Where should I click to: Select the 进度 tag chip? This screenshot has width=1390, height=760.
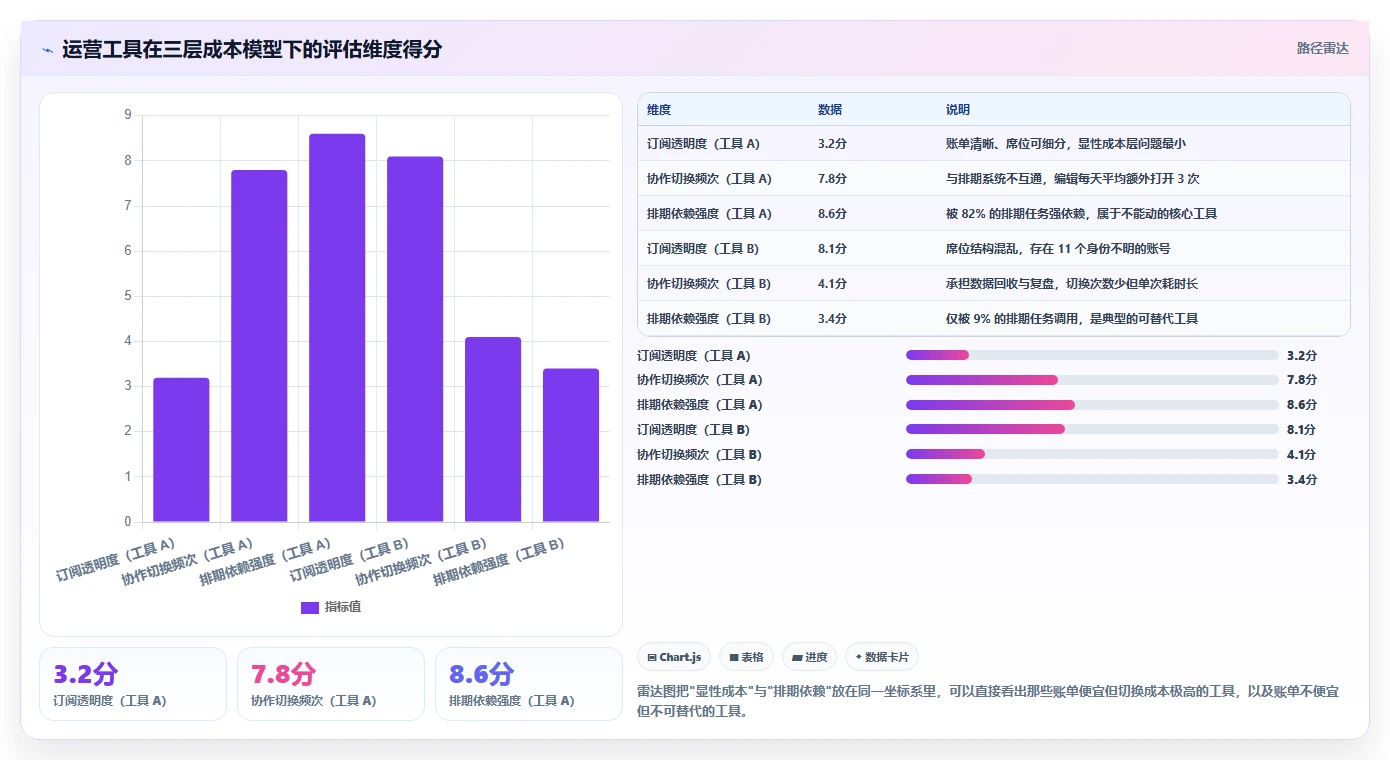(x=810, y=657)
